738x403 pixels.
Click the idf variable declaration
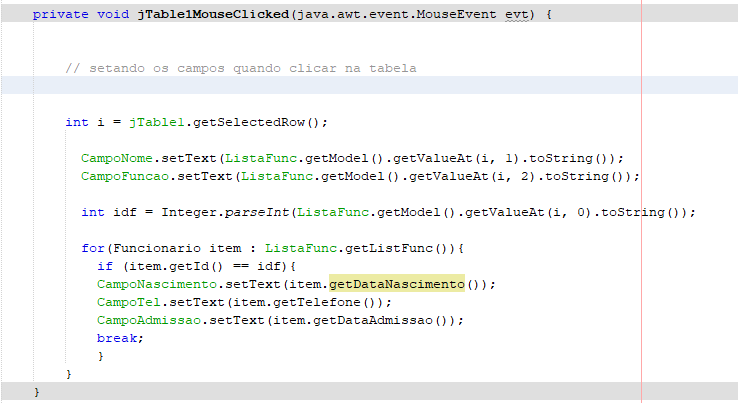point(125,212)
